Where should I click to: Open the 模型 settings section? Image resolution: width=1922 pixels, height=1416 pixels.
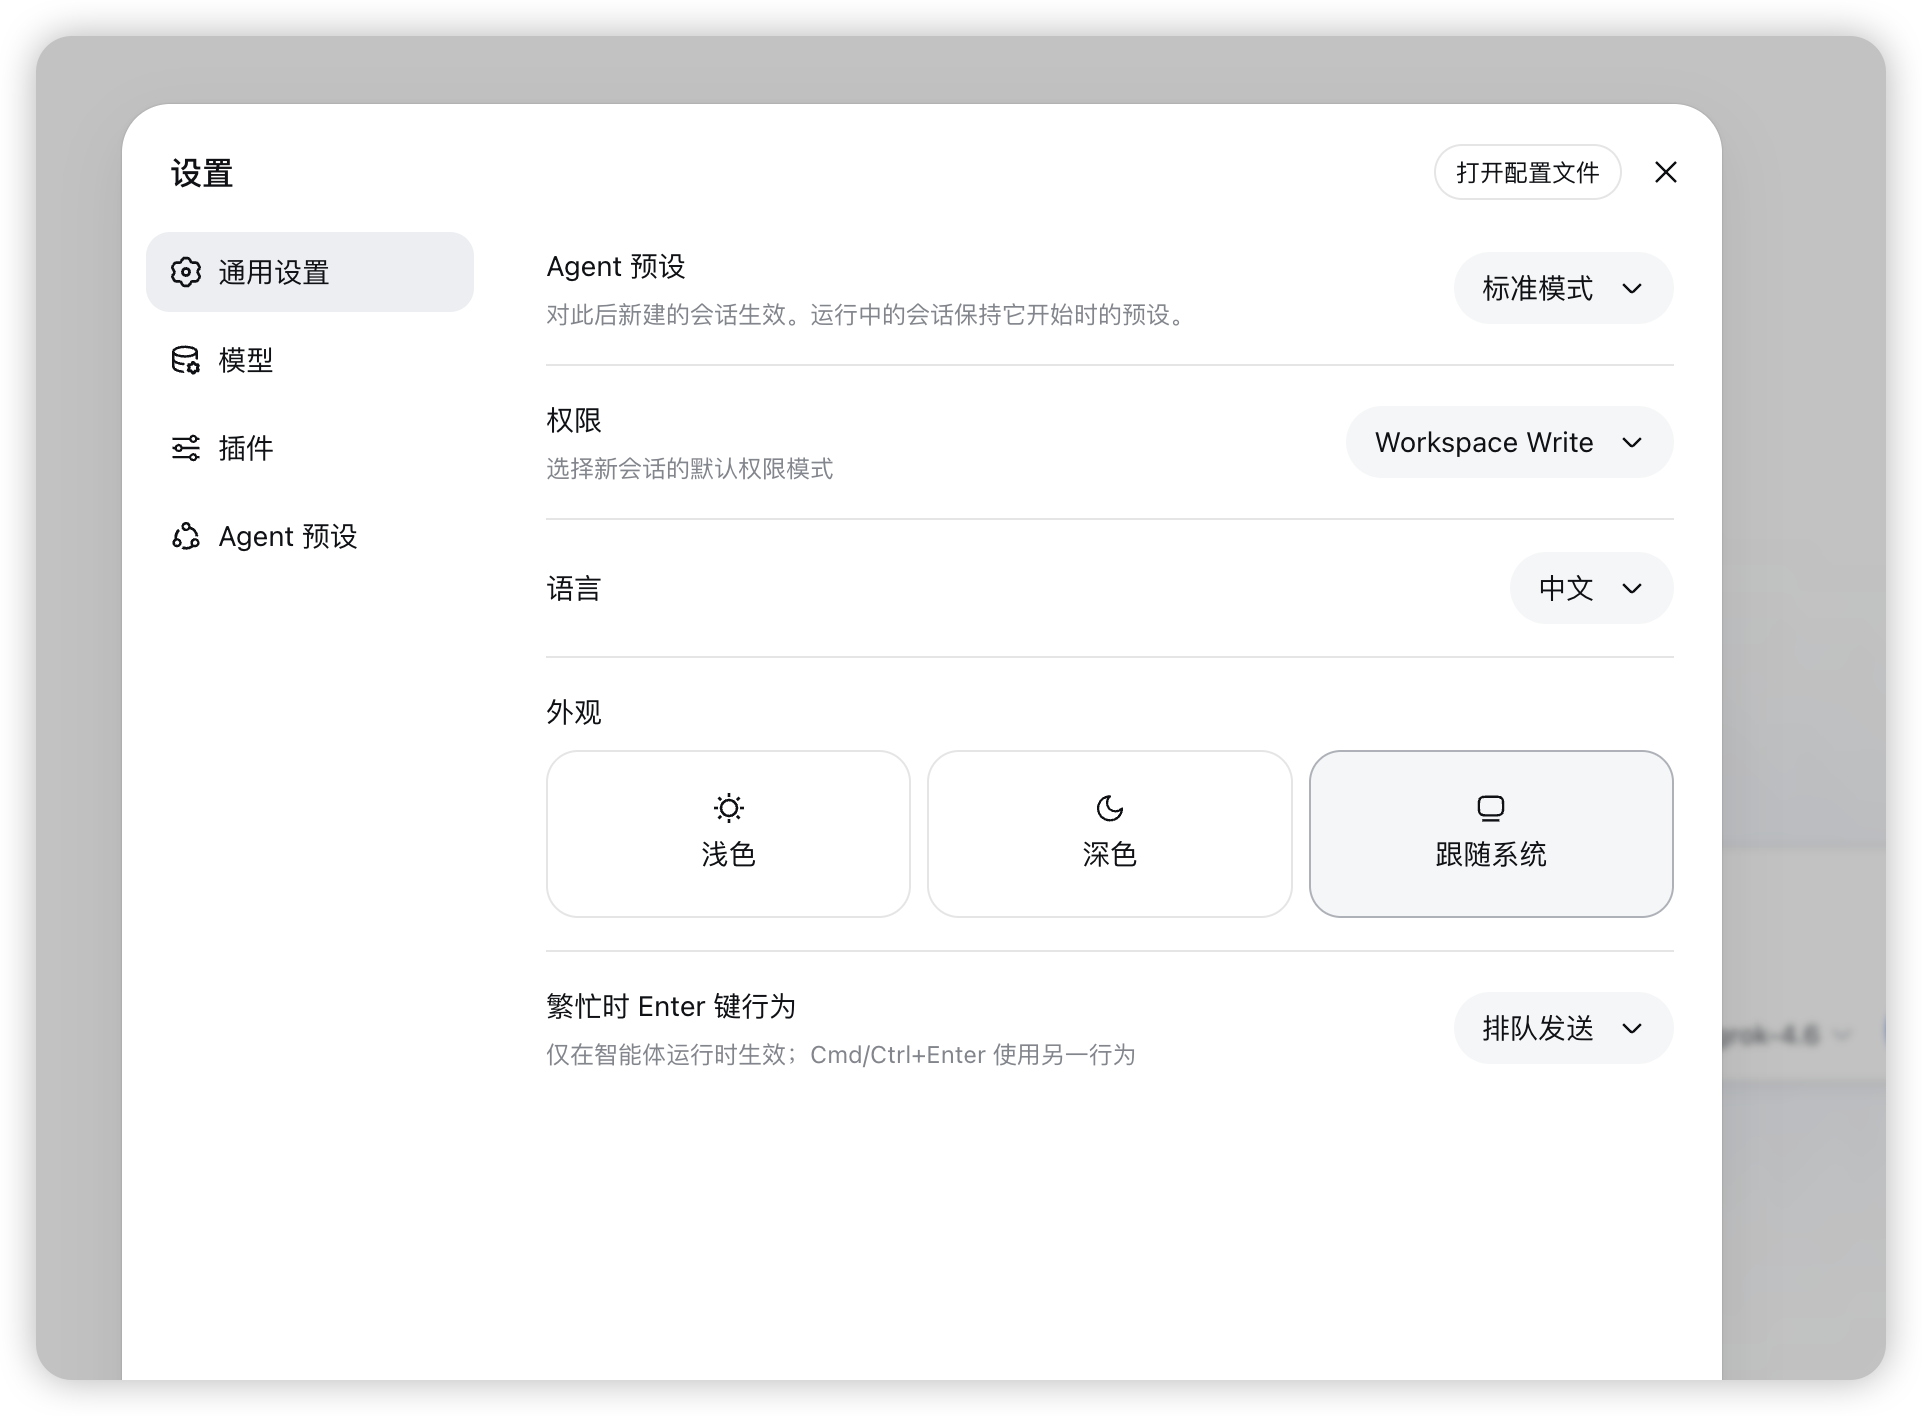[310, 360]
